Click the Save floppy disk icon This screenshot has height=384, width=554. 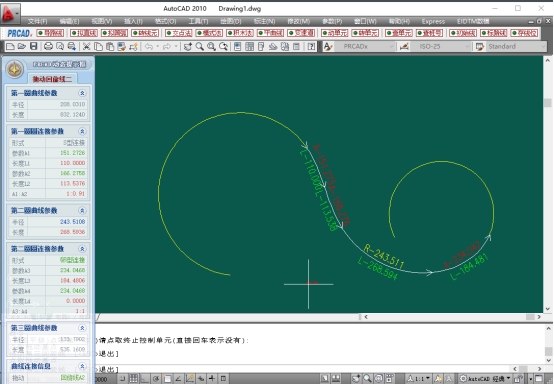coord(34,46)
